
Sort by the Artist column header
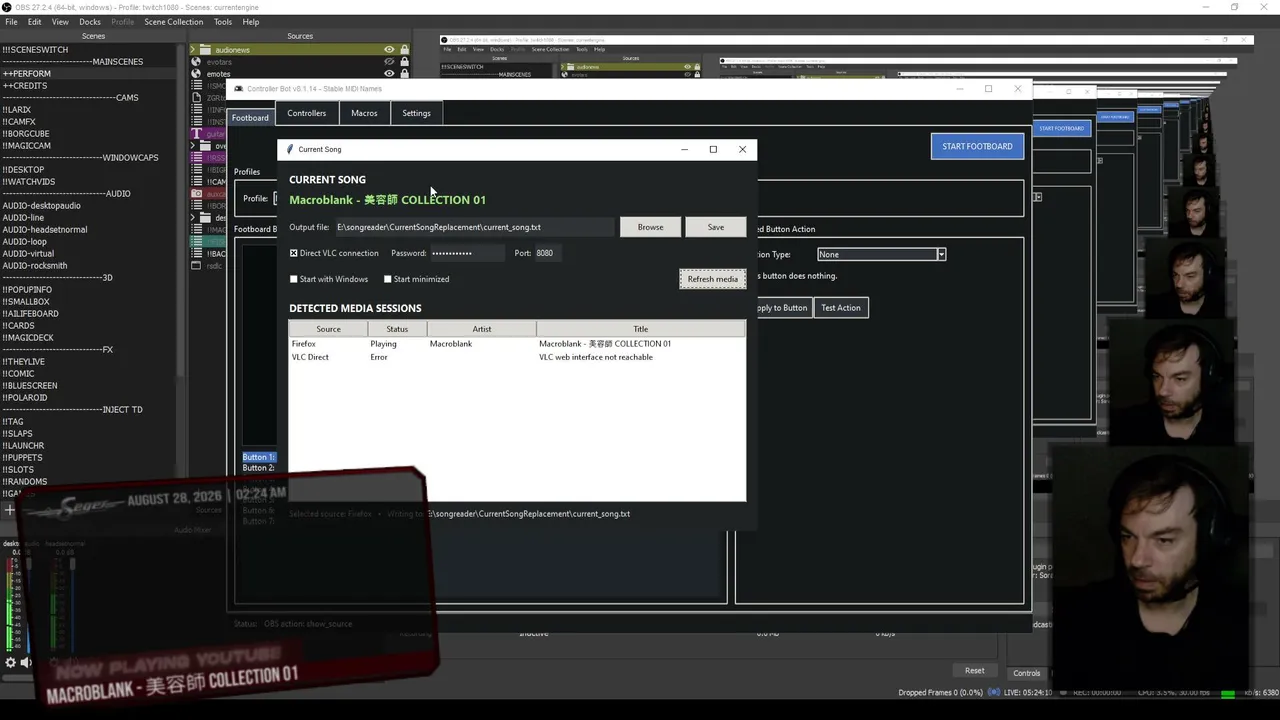pos(482,329)
